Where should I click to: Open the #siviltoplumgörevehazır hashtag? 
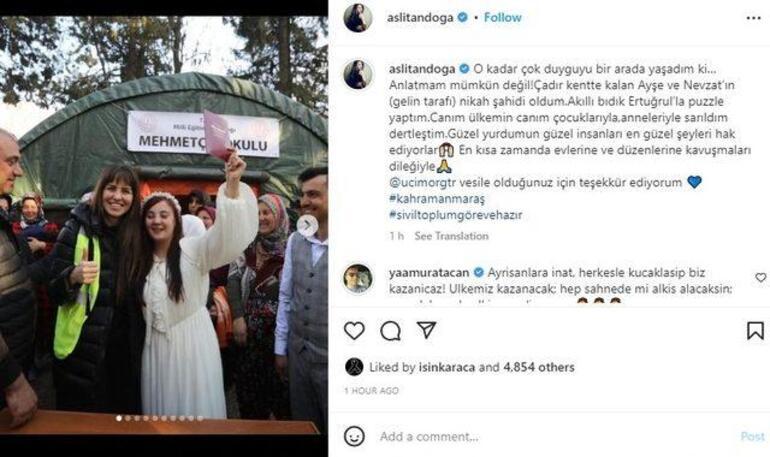click(x=455, y=215)
